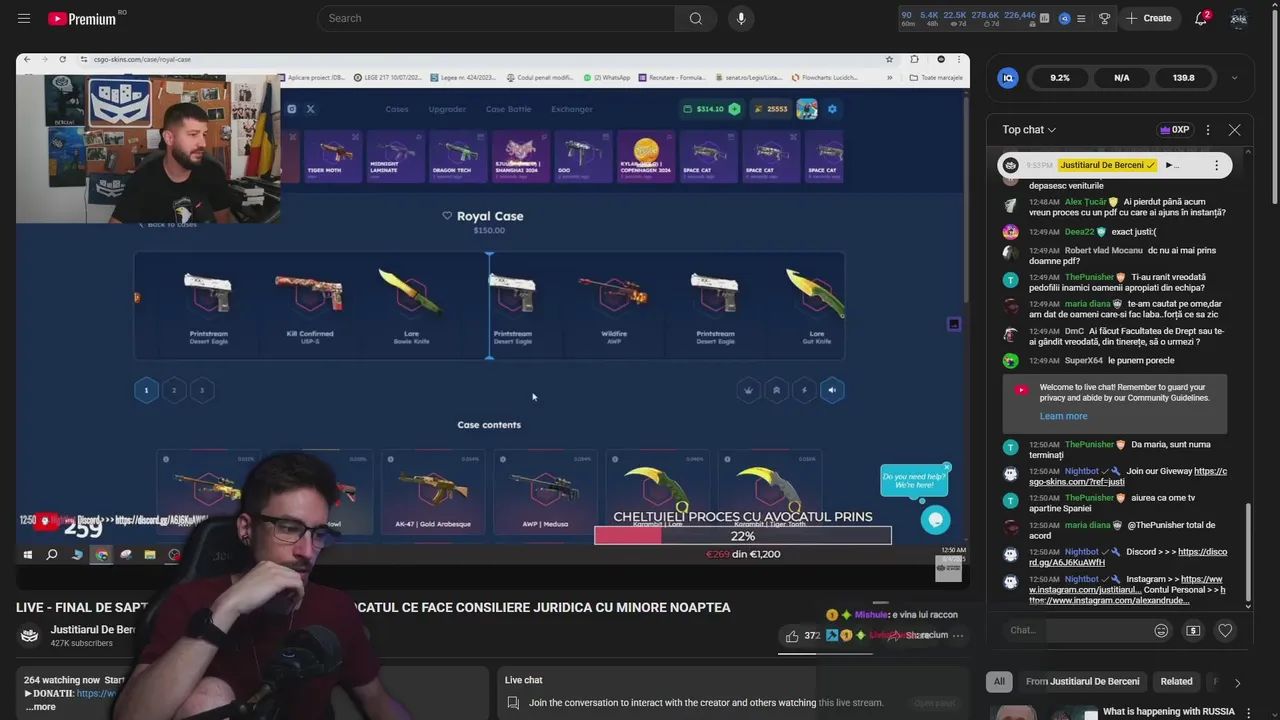Click the donation goal progress bar
1280x720 pixels.
(743, 536)
